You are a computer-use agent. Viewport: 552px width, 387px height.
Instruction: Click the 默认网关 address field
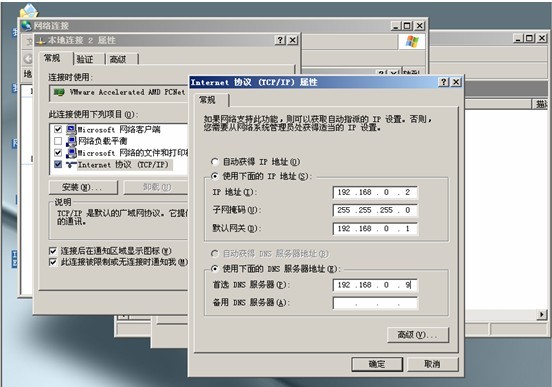click(375, 229)
